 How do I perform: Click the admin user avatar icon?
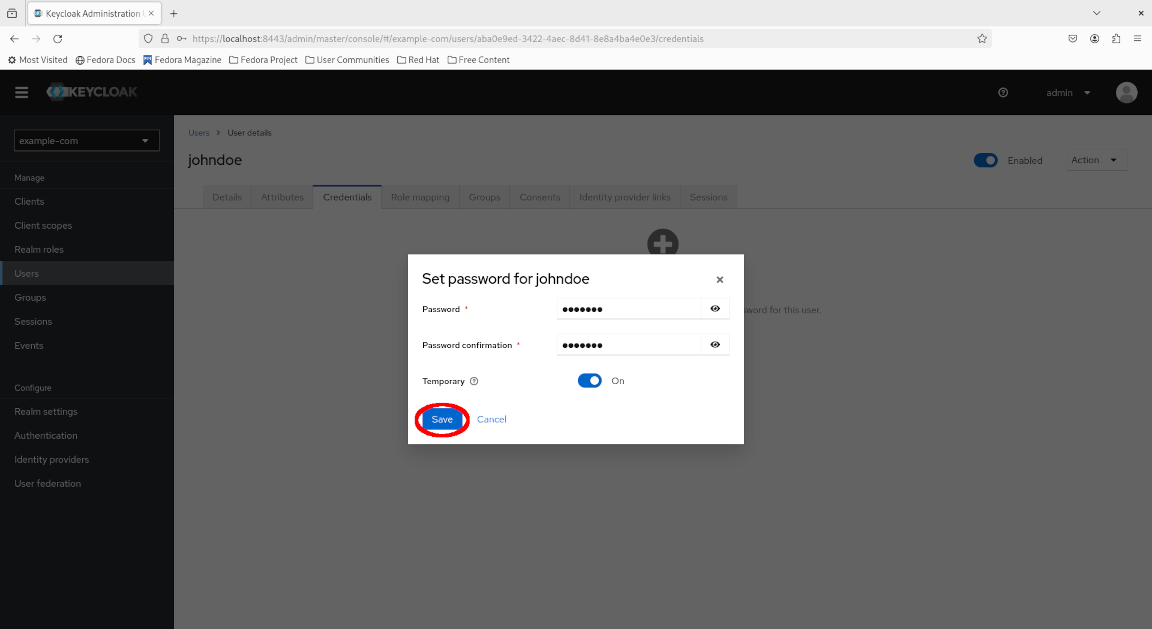(x=1126, y=92)
